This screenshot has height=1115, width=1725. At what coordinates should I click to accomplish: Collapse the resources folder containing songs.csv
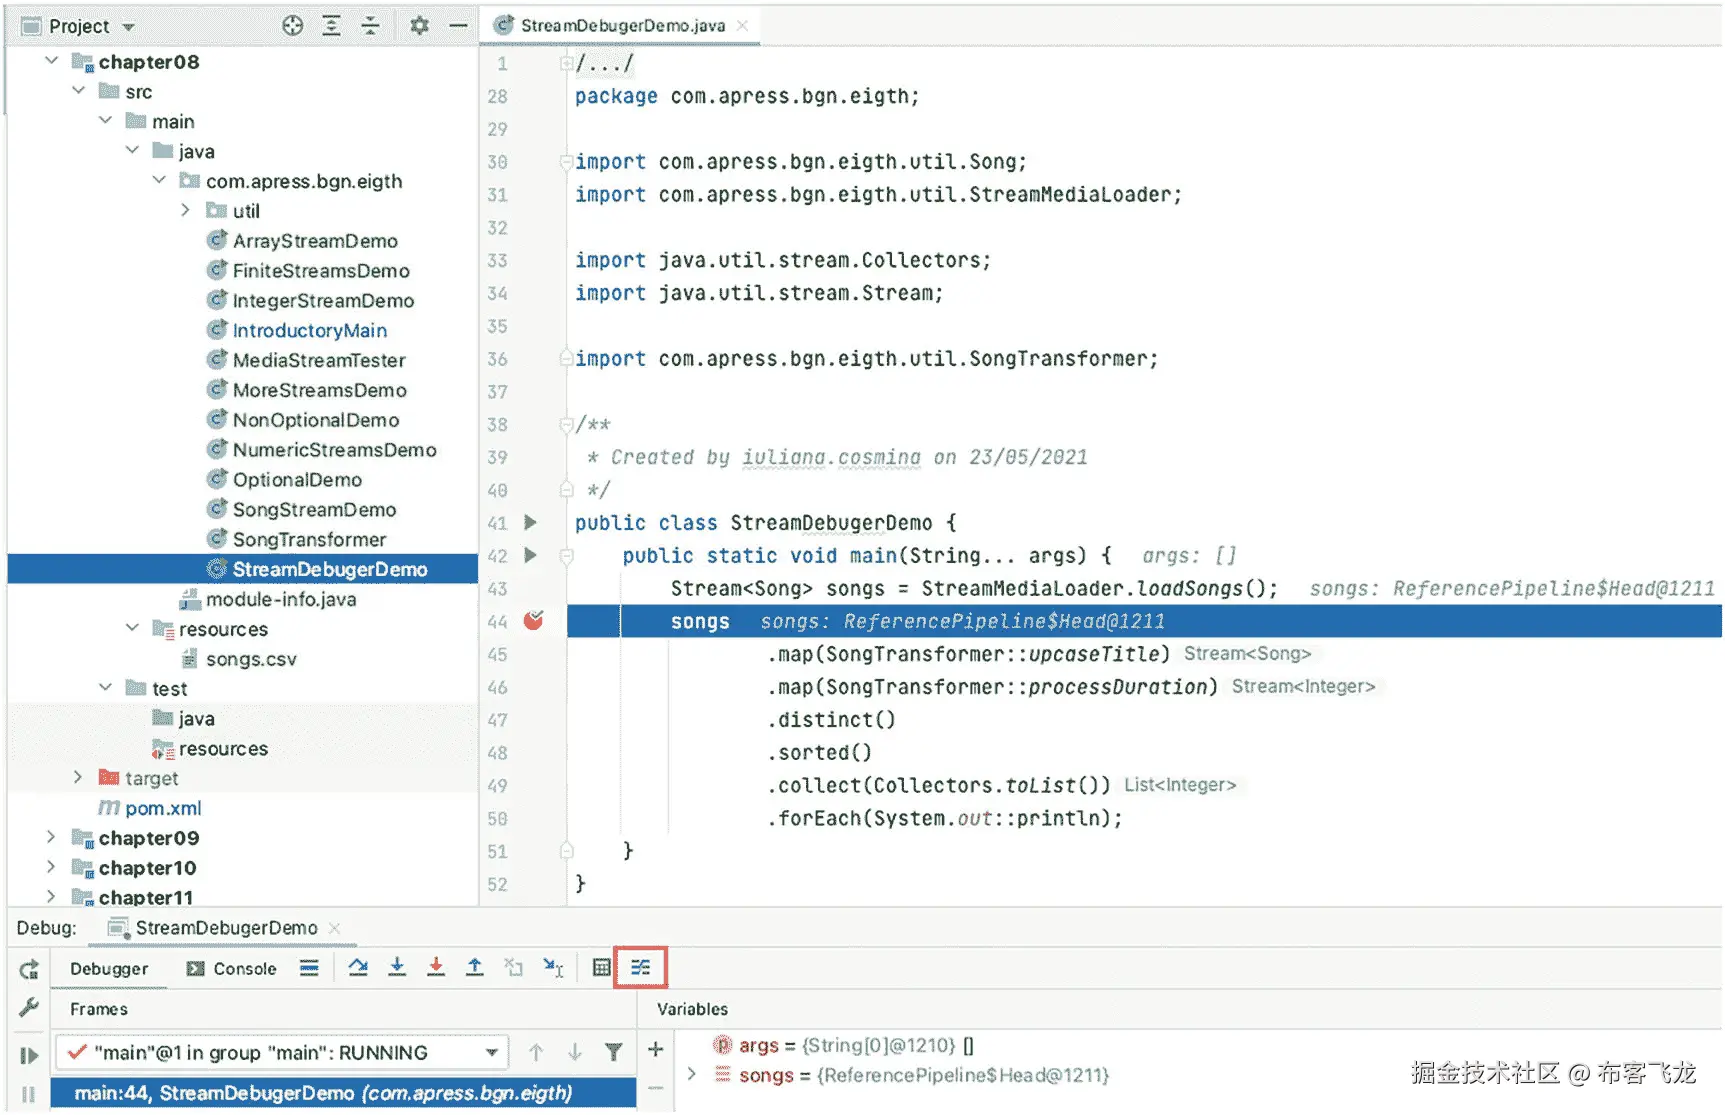point(133,628)
